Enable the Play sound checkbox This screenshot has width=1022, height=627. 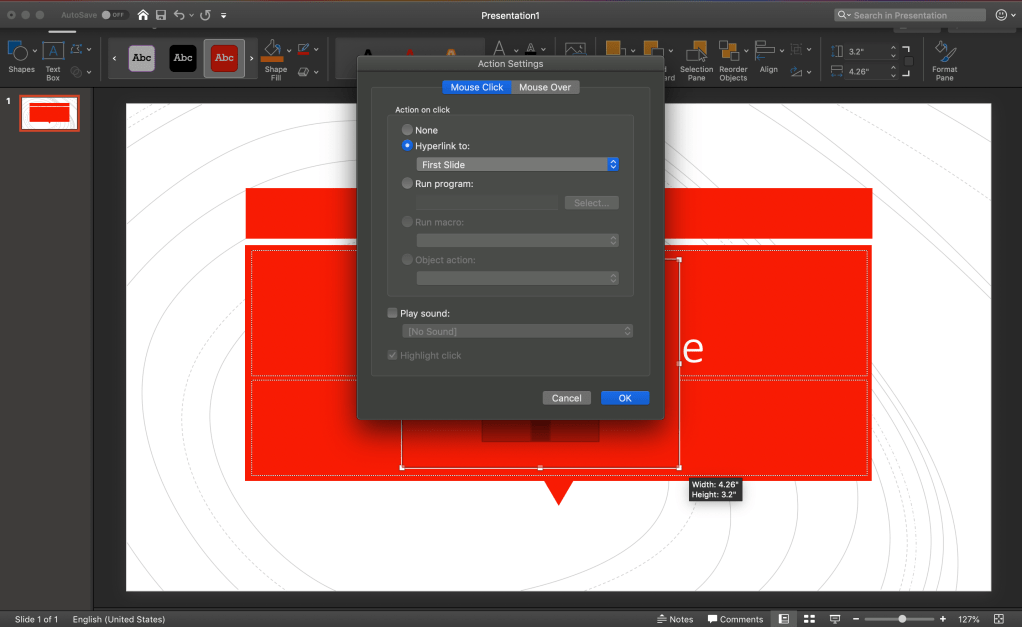(x=393, y=313)
